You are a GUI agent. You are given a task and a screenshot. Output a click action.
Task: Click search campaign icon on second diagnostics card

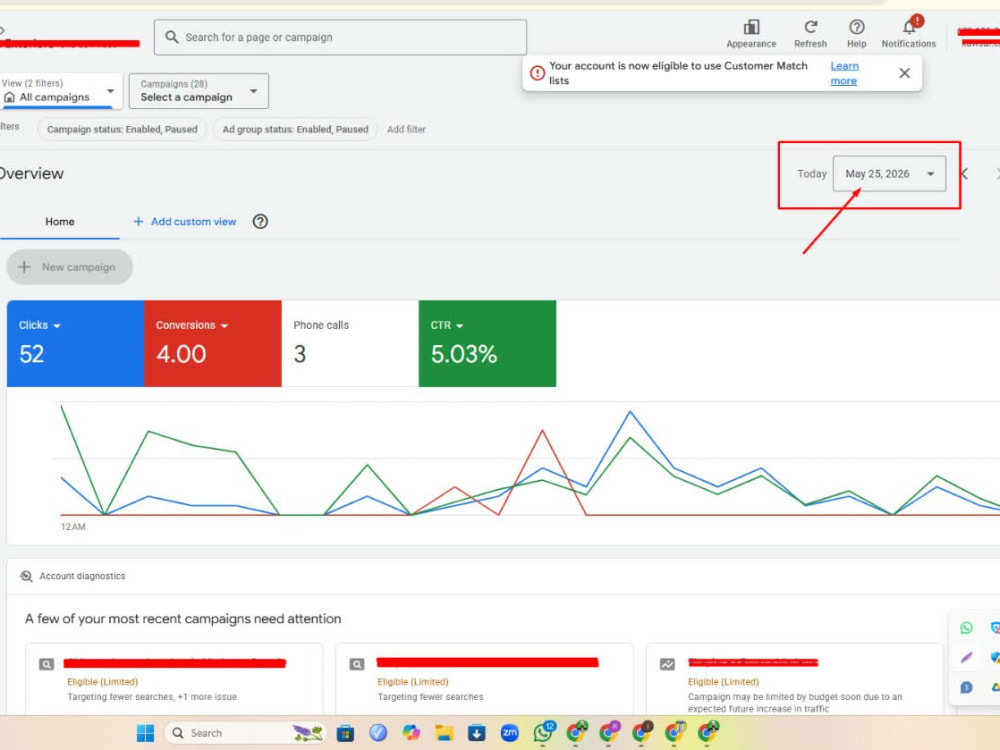[357, 664]
